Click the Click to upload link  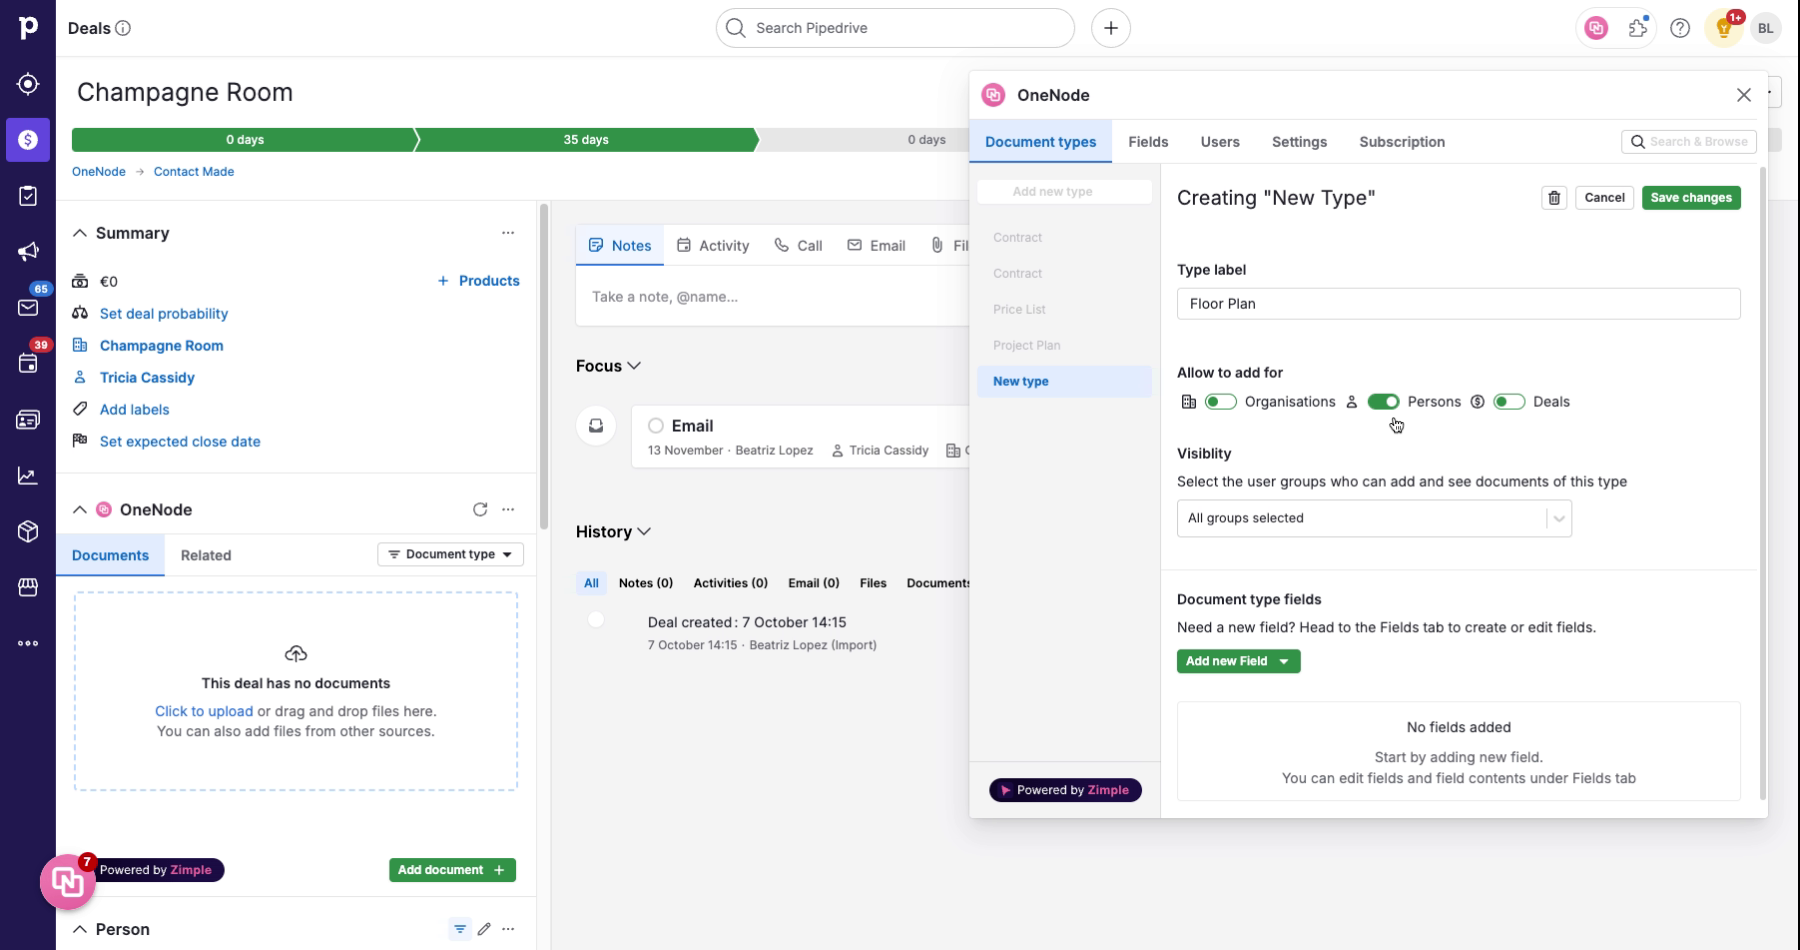click(x=204, y=711)
